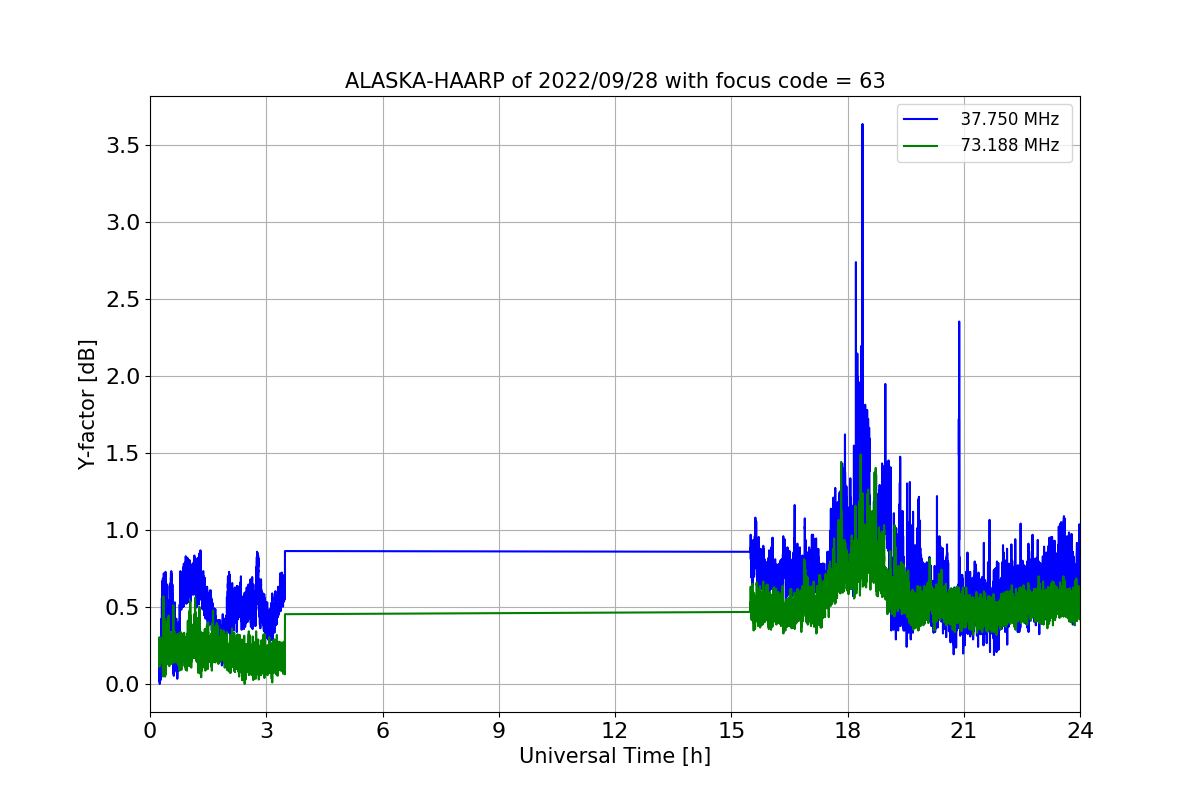This screenshot has height=800, width=1200.
Task: Select the 73.188 MHz legend label
Action: (x=1010, y=145)
